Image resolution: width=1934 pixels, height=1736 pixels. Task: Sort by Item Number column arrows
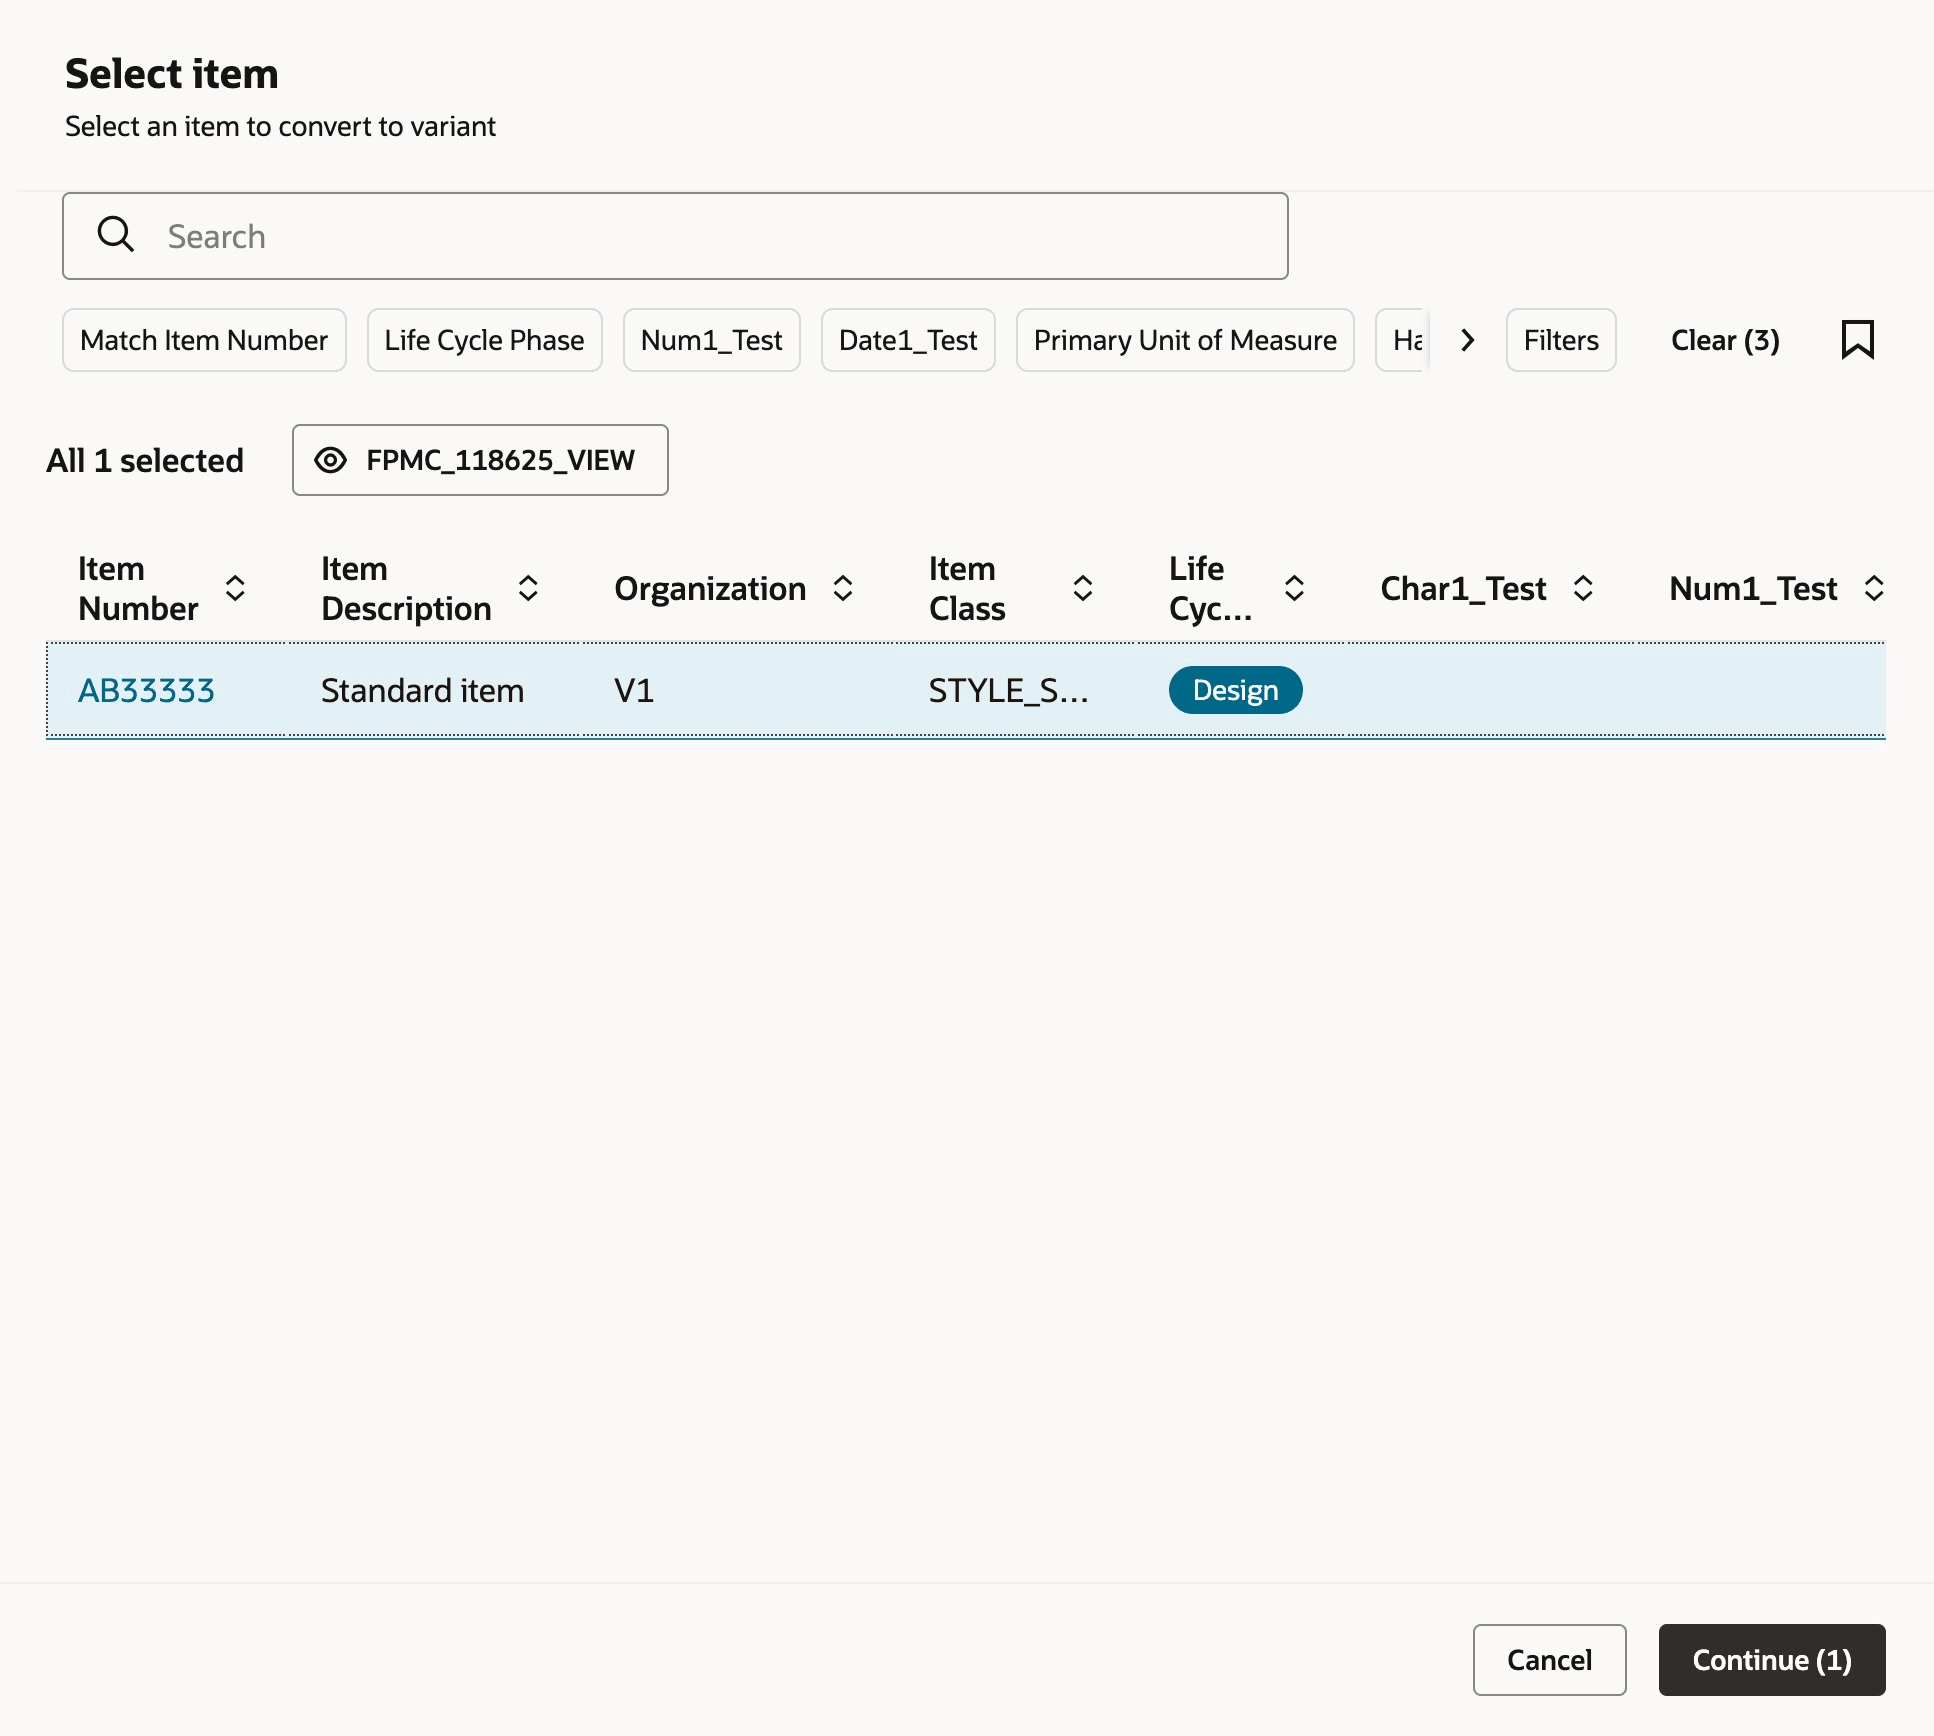pyautogui.click(x=235, y=588)
